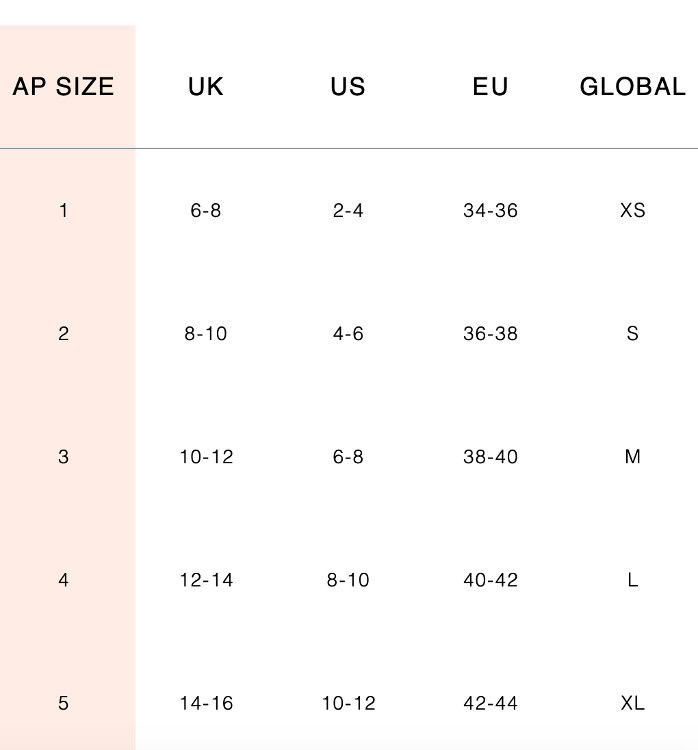The image size is (698, 750).
Task: Select AP size 1 in pink column
Action: click(63, 210)
